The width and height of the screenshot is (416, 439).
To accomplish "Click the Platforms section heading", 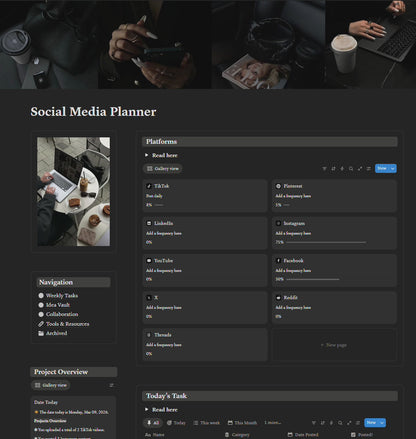I will [x=161, y=142].
